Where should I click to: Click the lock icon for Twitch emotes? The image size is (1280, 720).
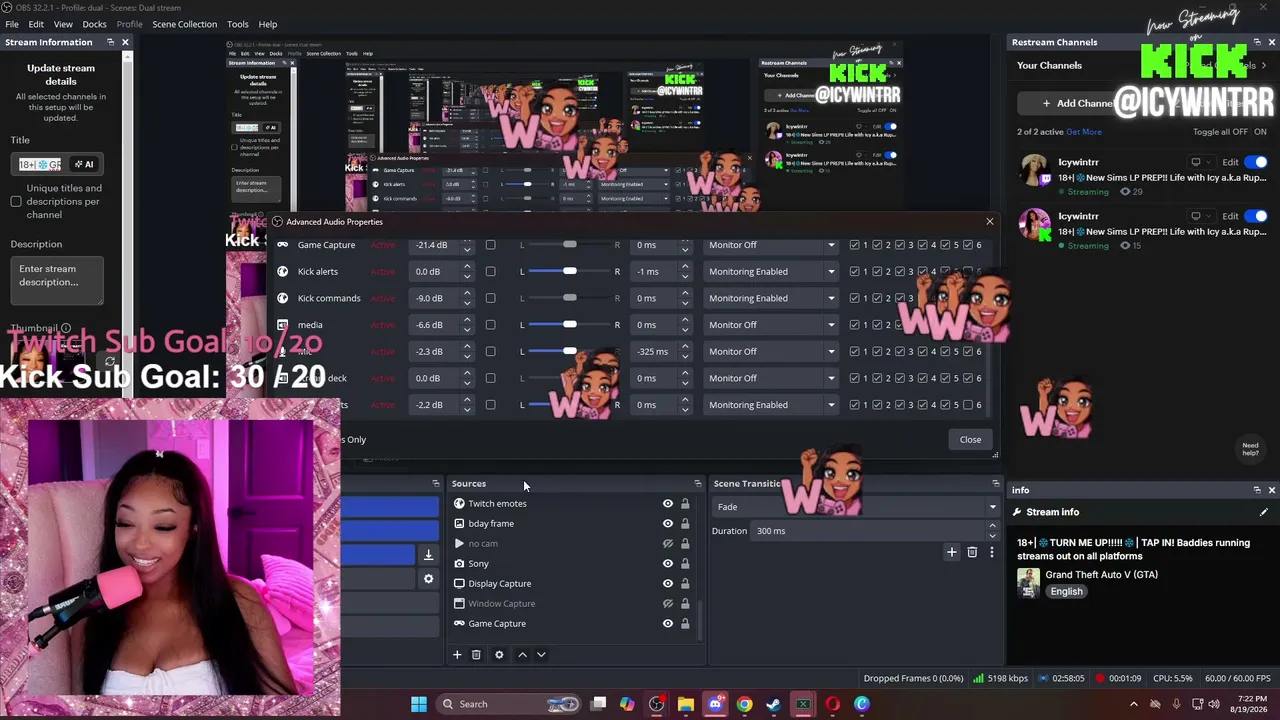click(x=685, y=504)
